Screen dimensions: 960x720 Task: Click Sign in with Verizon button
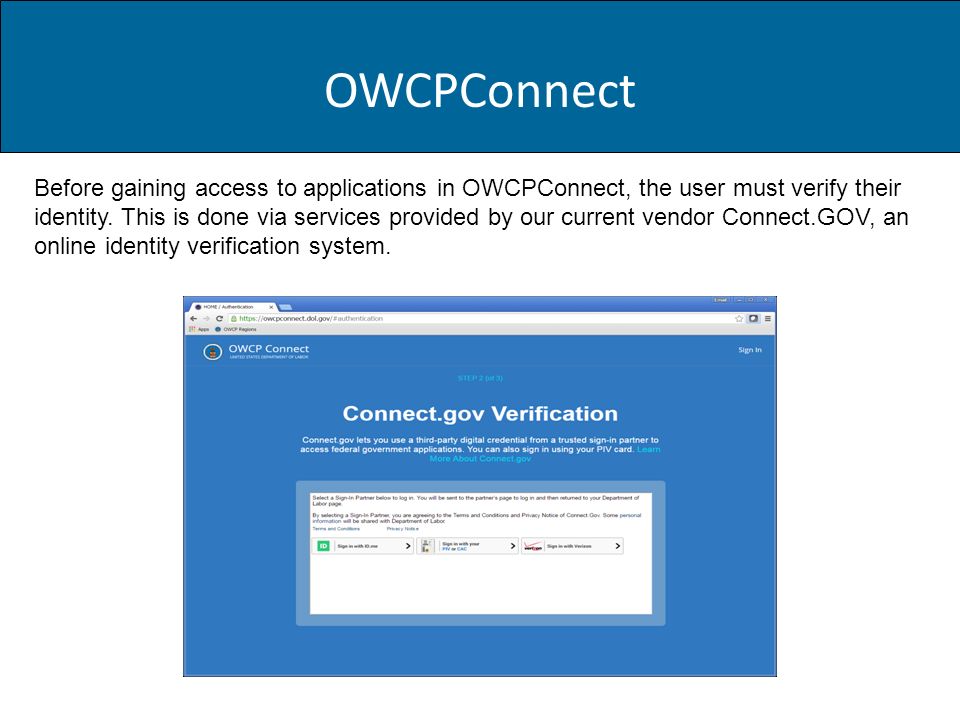pos(572,546)
